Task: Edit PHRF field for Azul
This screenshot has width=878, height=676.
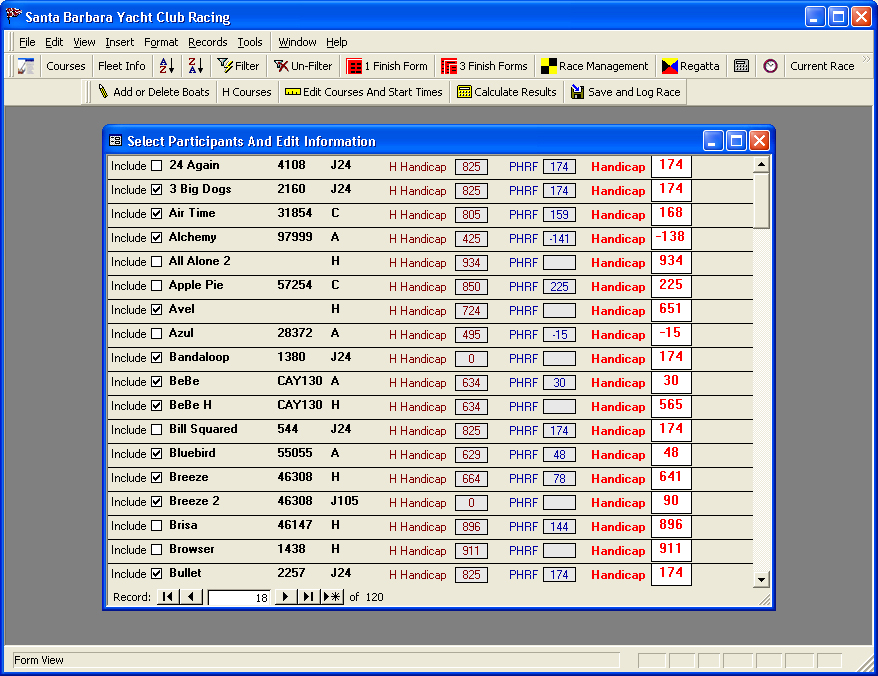Action: click(x=559, y=335)
